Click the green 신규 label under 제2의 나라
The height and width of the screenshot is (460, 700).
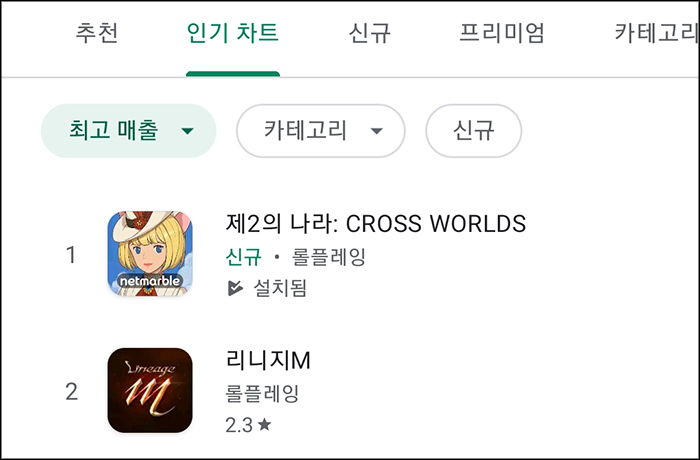coord(243,257)
